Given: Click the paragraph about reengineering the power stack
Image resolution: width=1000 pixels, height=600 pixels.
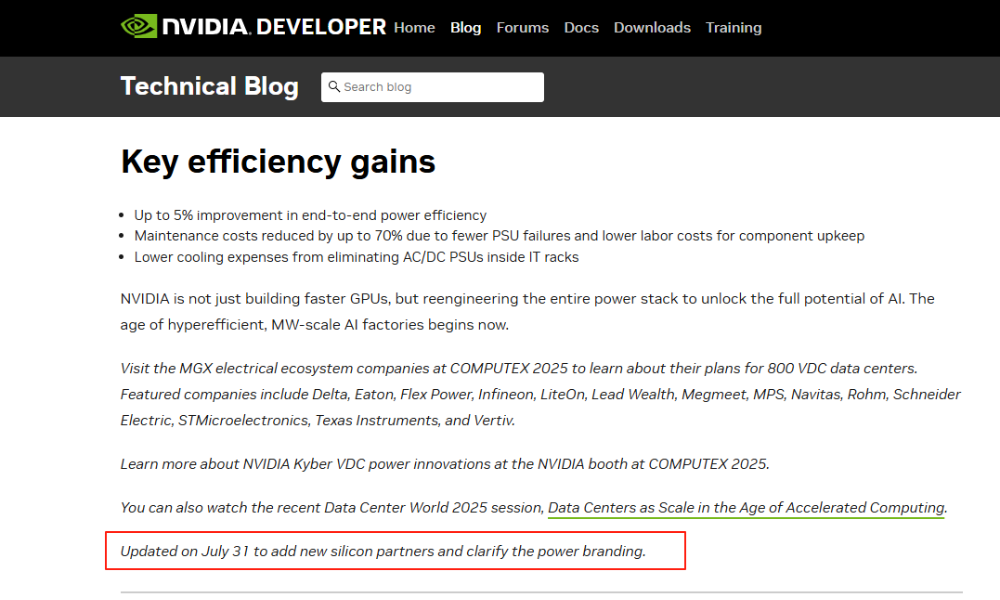Looking at the screenshot, I should tap(527, 312).
